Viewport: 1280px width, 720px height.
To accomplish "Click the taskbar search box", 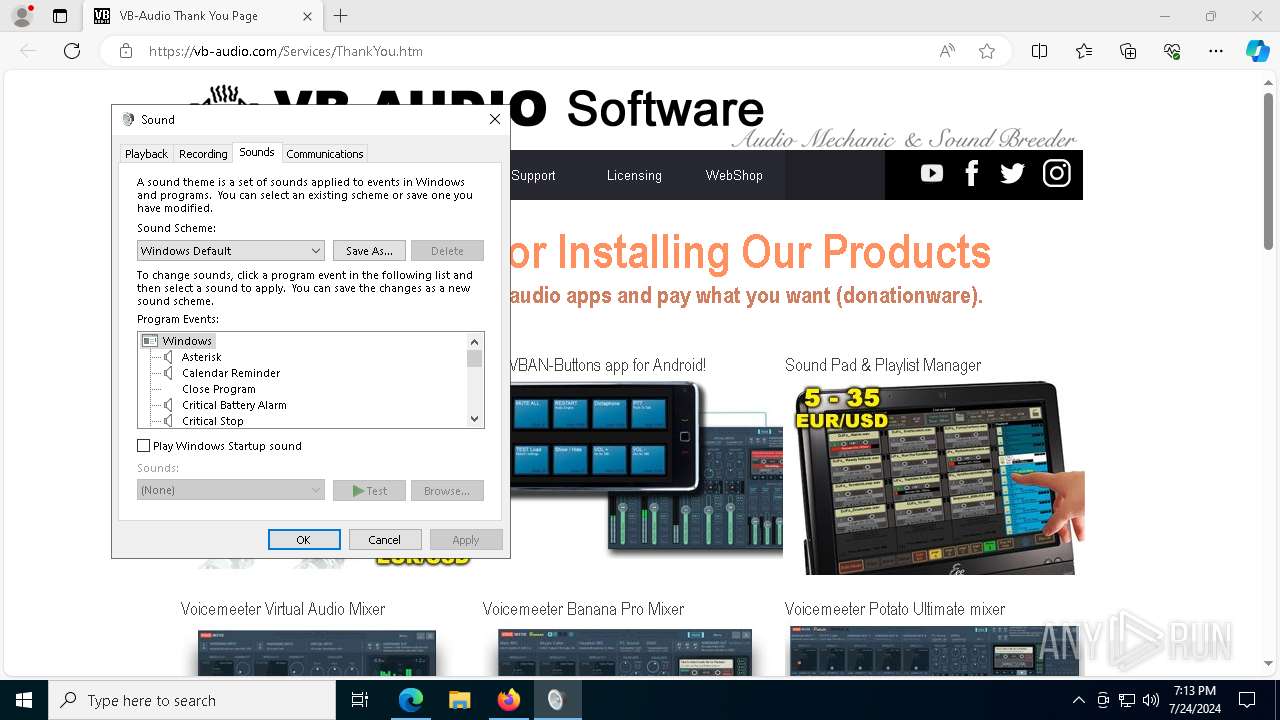I will point(192,700).
